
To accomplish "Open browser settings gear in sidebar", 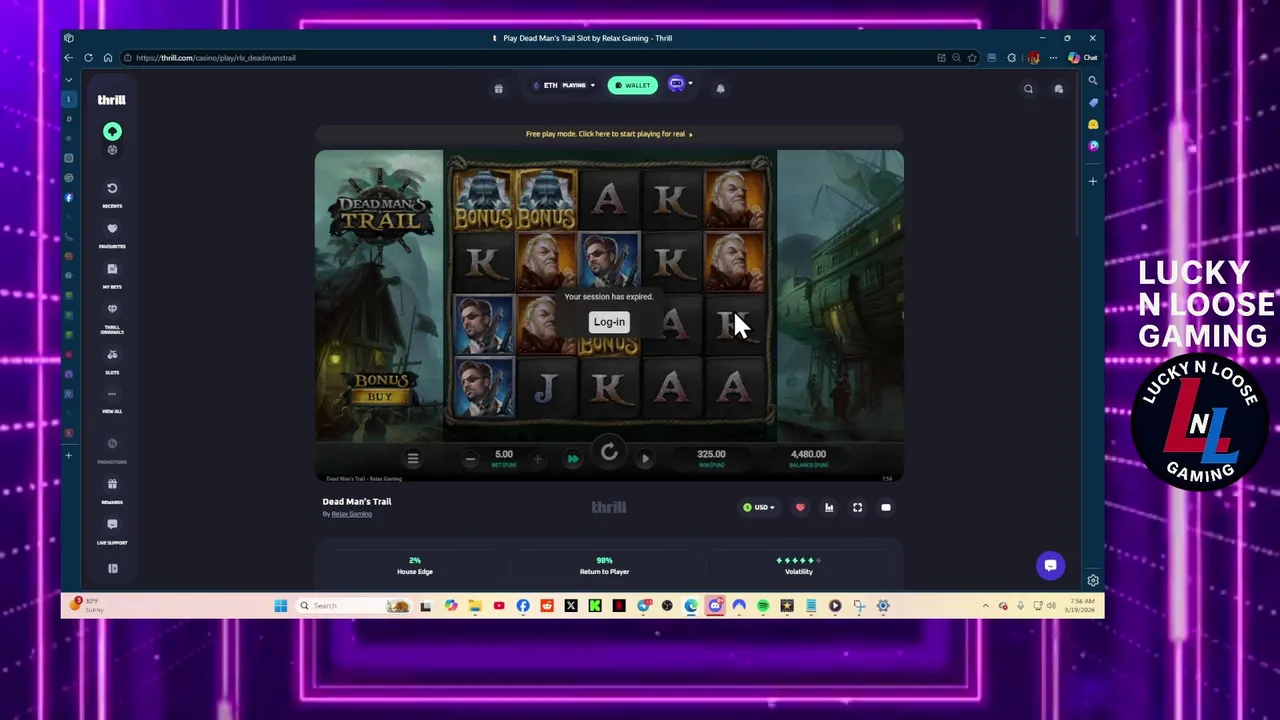I will pos(1093,581).
